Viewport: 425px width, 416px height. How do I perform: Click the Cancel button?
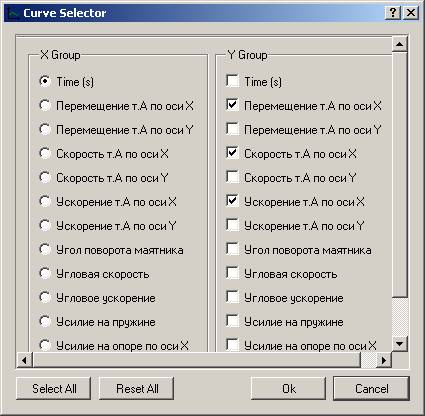coord(371,388)
